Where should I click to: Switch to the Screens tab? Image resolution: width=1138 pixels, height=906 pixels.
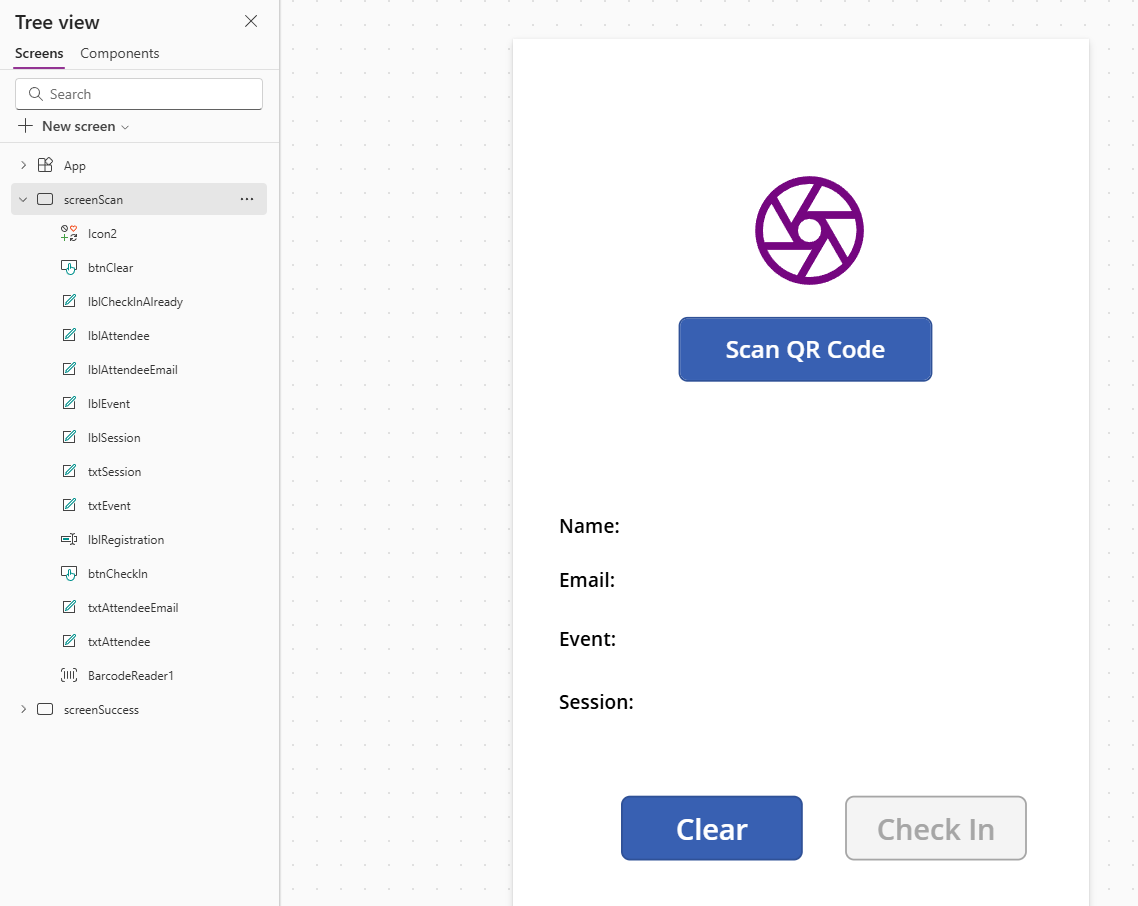[39, 54]
